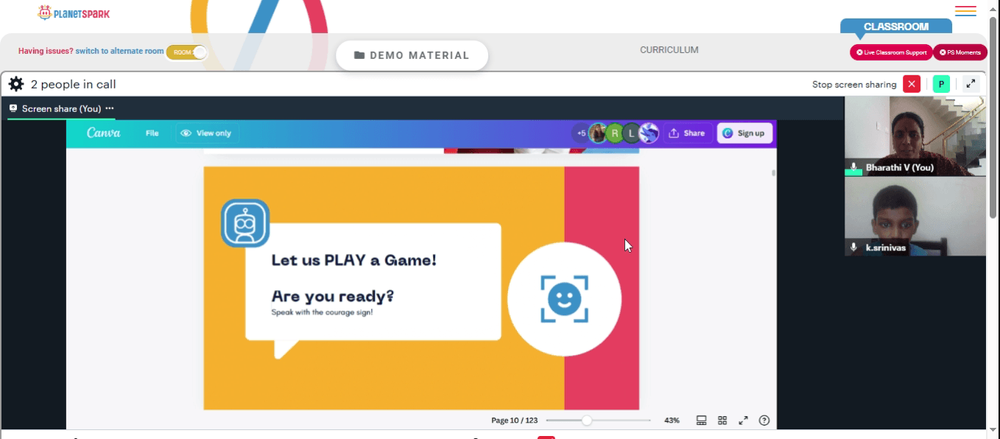The width and height of the screenshot is (1000, 439).
Task: Enter Canva fullscreen presentation mode
Action: (x=743, y=420)
